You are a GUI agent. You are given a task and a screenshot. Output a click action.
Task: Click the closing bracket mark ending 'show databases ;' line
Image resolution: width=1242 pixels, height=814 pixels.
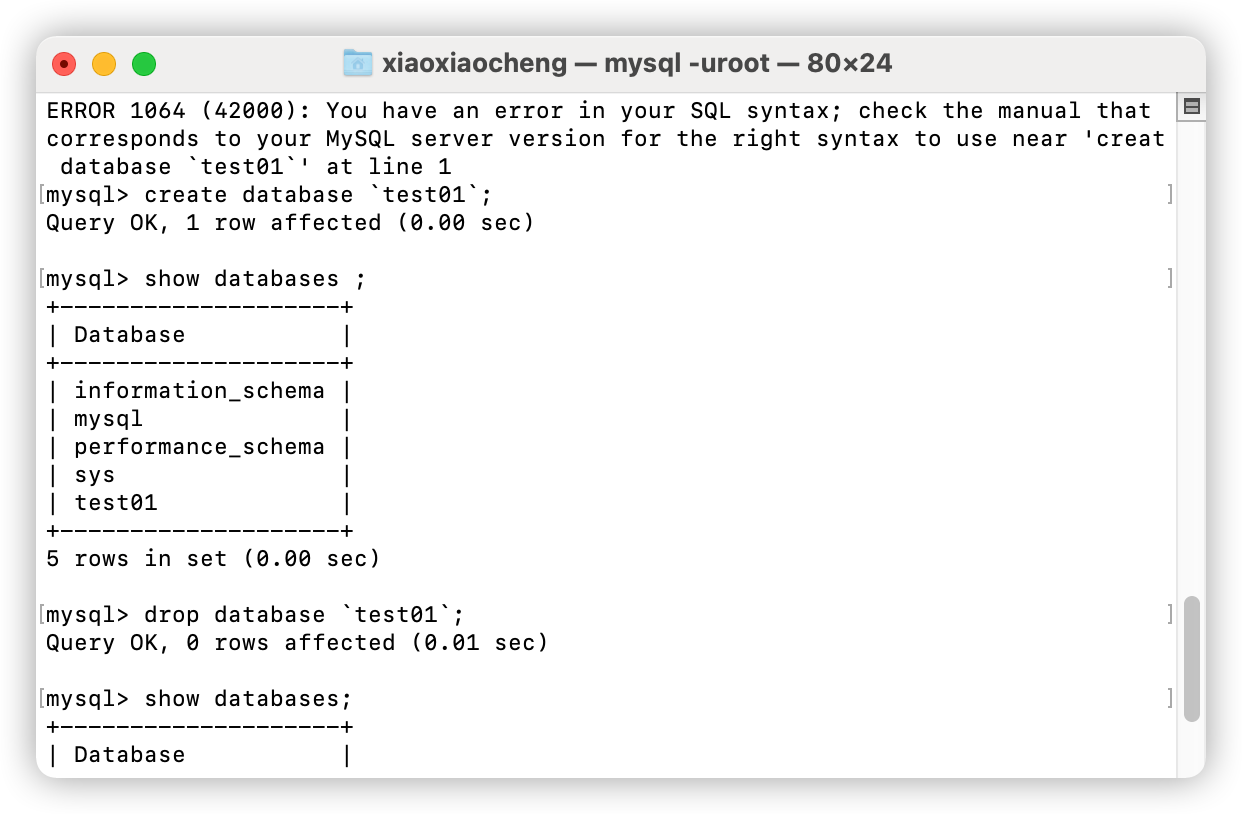pos(1170,278)
